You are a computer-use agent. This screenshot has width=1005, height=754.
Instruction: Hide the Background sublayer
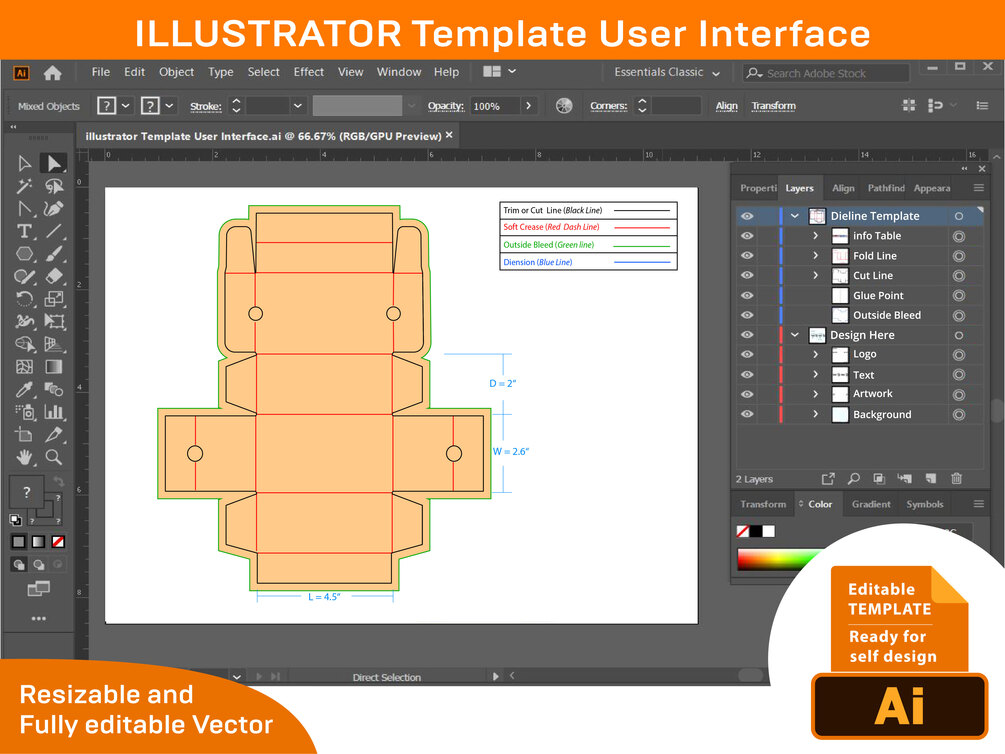[x=747, y=414]
